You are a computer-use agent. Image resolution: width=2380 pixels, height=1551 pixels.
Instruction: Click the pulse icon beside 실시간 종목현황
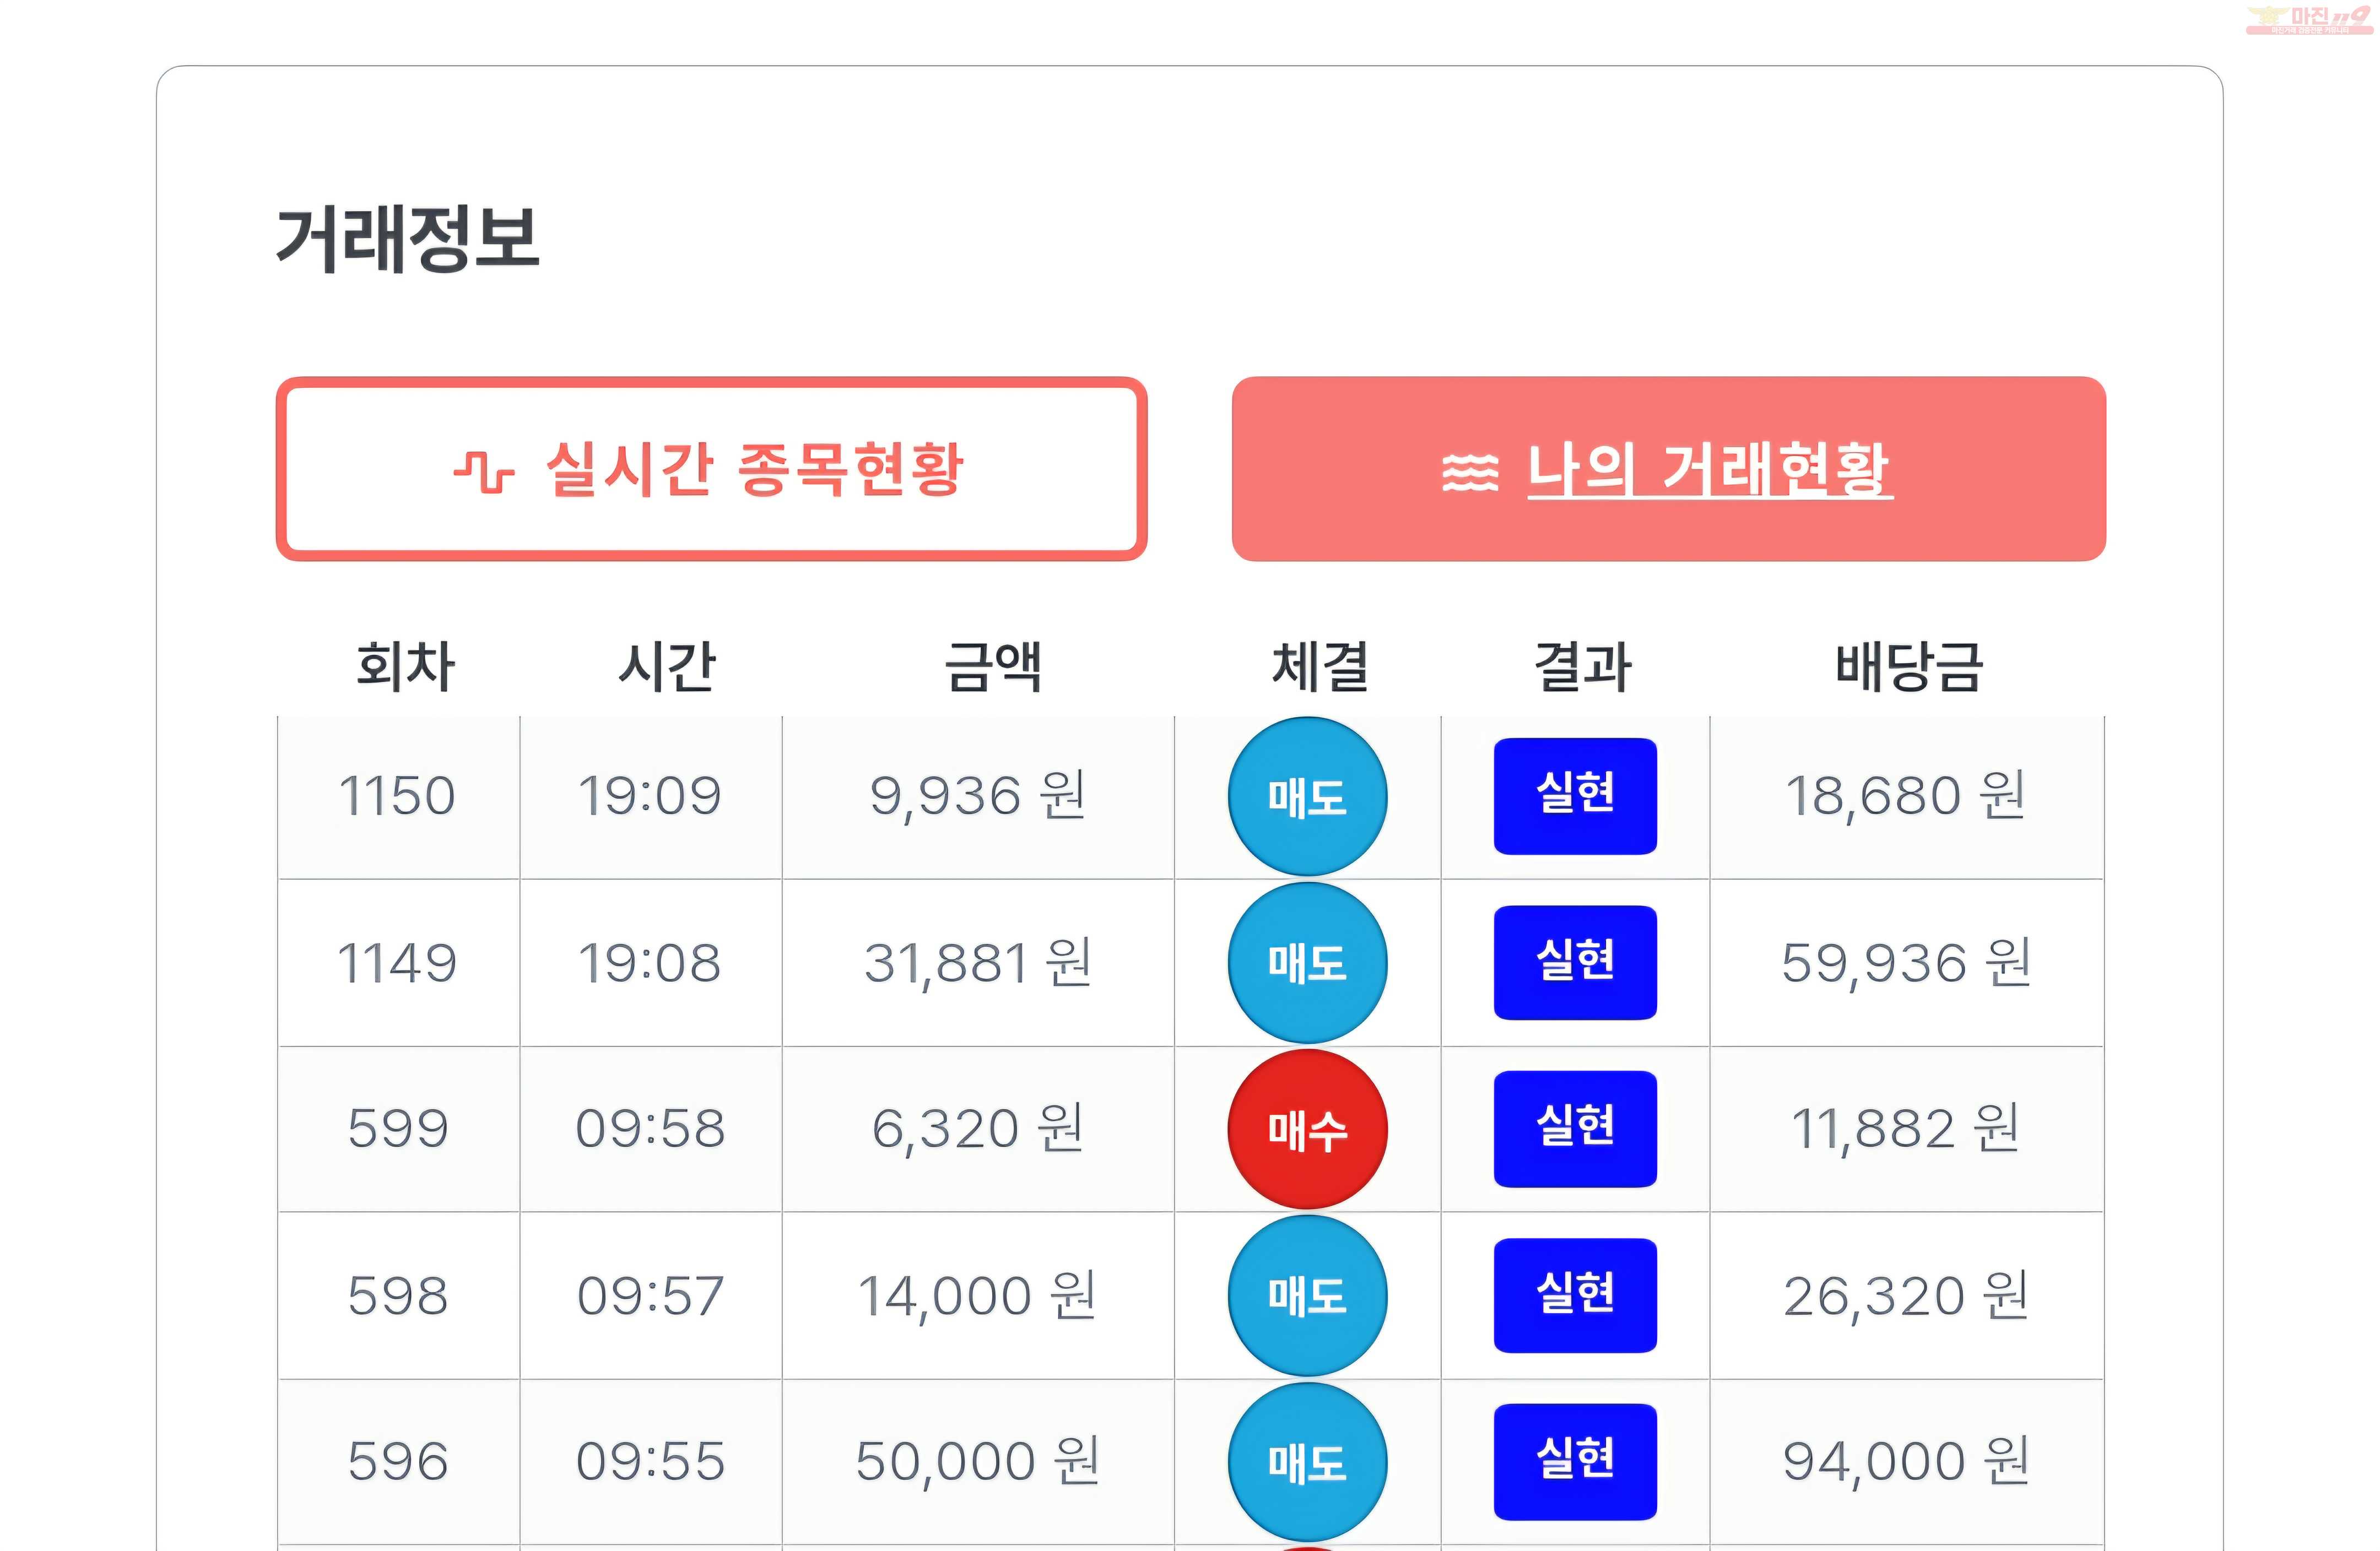click(x=484, y=471)
